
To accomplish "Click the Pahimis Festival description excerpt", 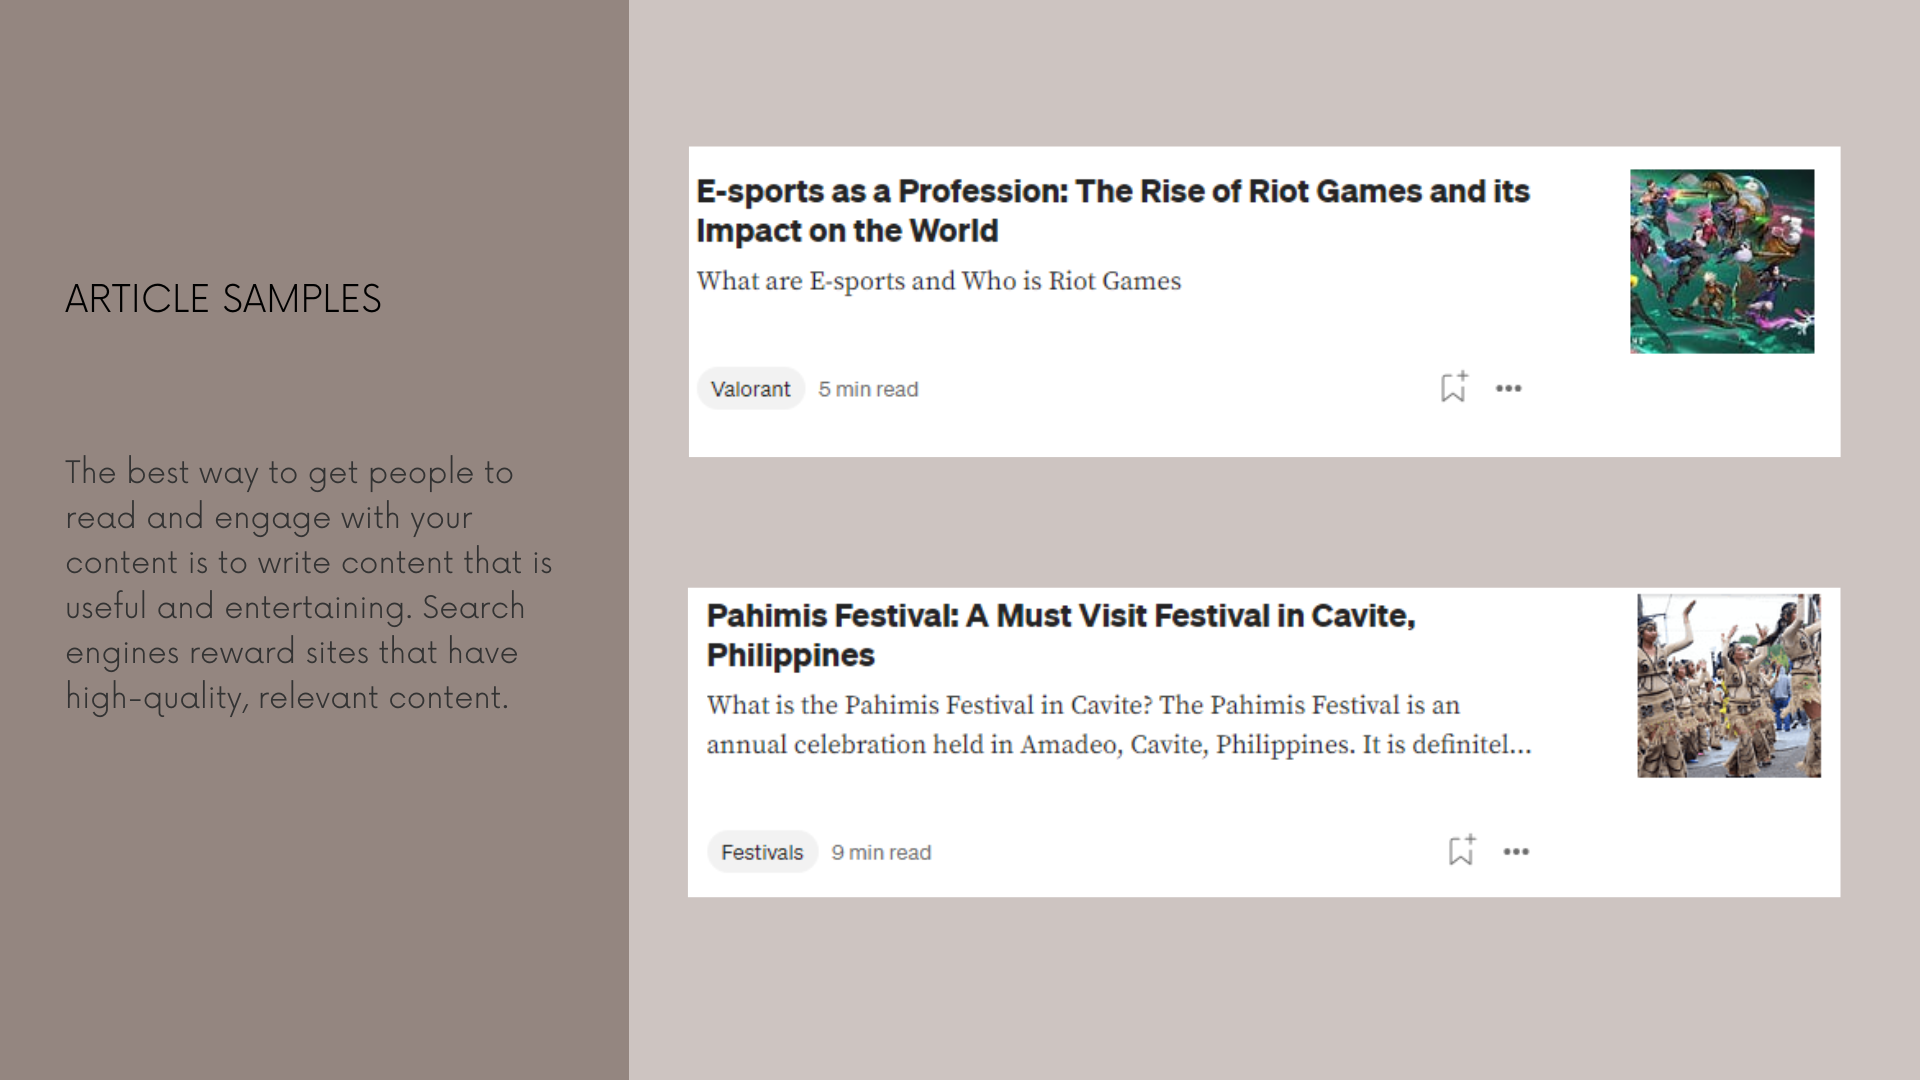I will [x=1118, y=725].
